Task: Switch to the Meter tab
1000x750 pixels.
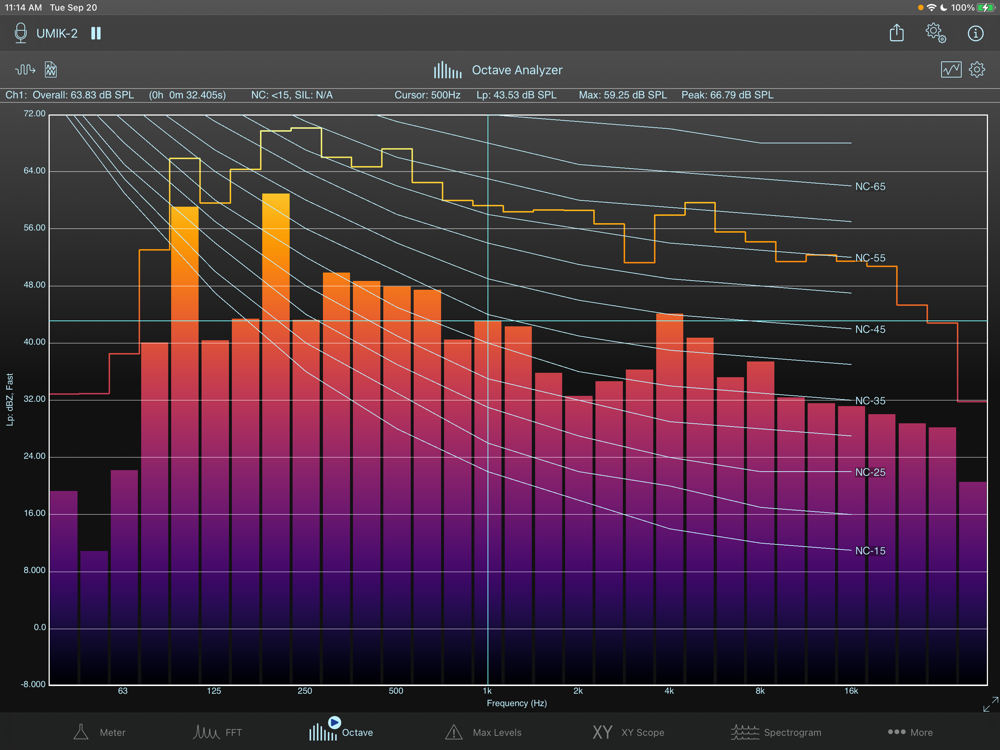Action: (99, 732)
